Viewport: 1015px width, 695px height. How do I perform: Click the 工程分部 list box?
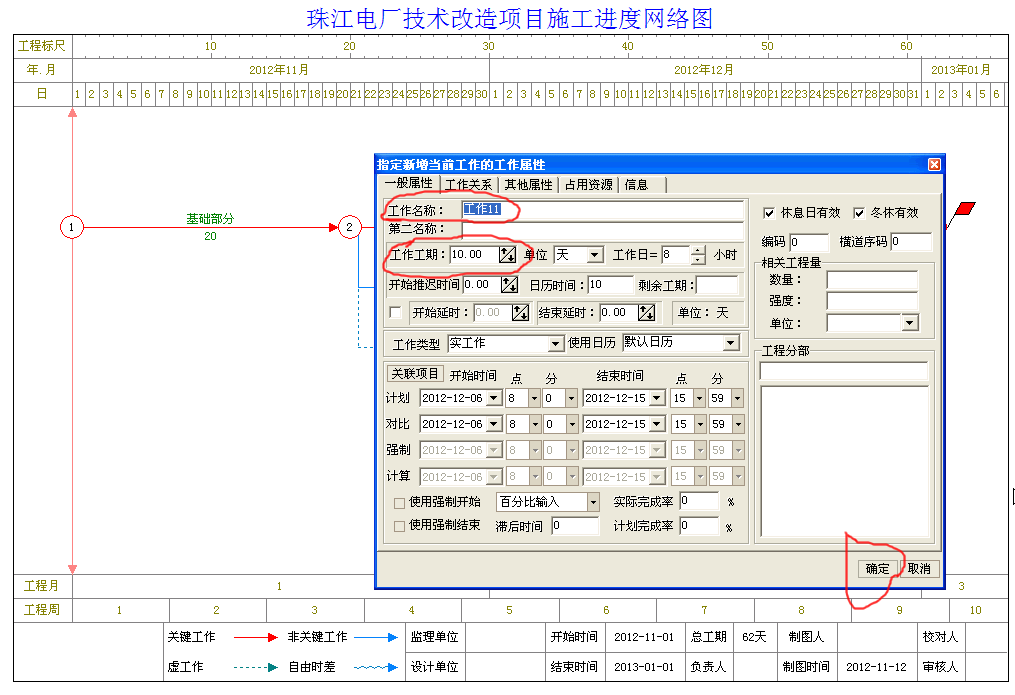click(845, 461)
